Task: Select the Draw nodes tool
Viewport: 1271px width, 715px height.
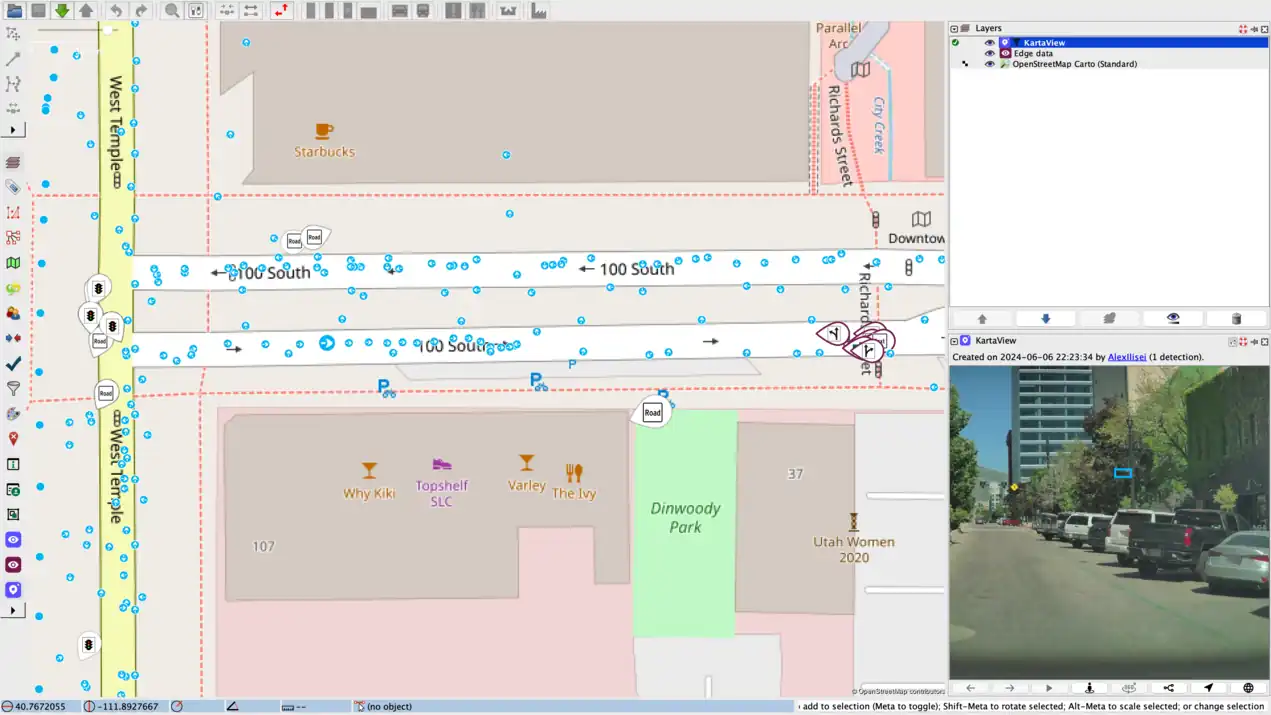Action: coord(13,59)
